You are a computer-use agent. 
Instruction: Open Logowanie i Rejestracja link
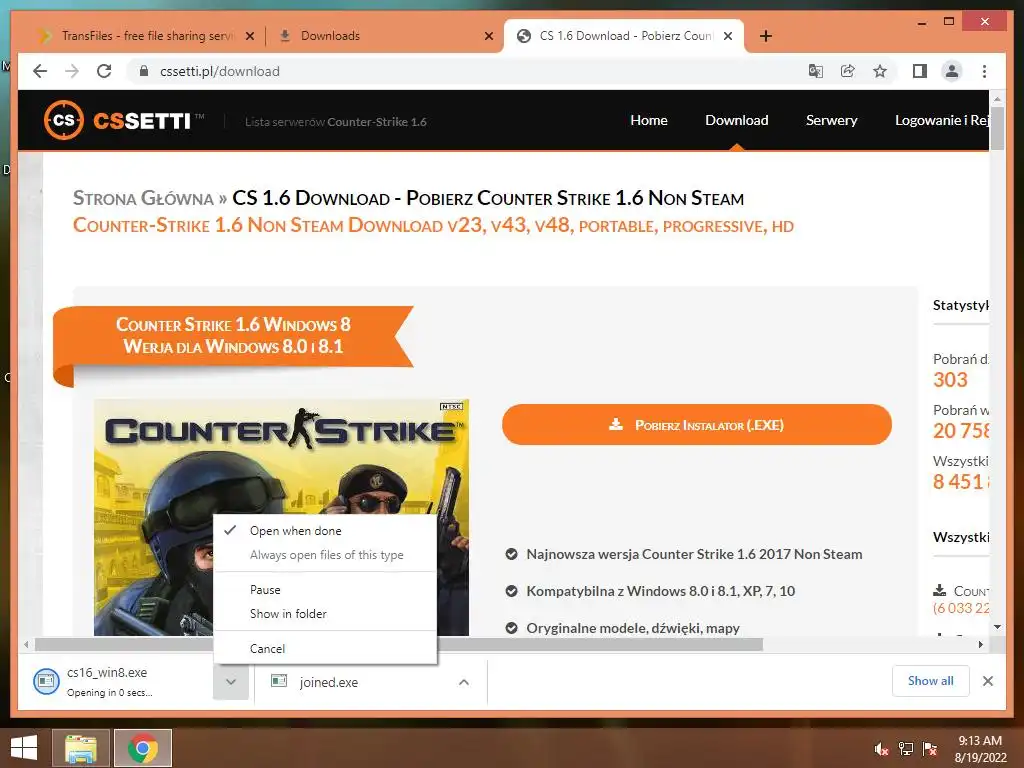[941, 120]
